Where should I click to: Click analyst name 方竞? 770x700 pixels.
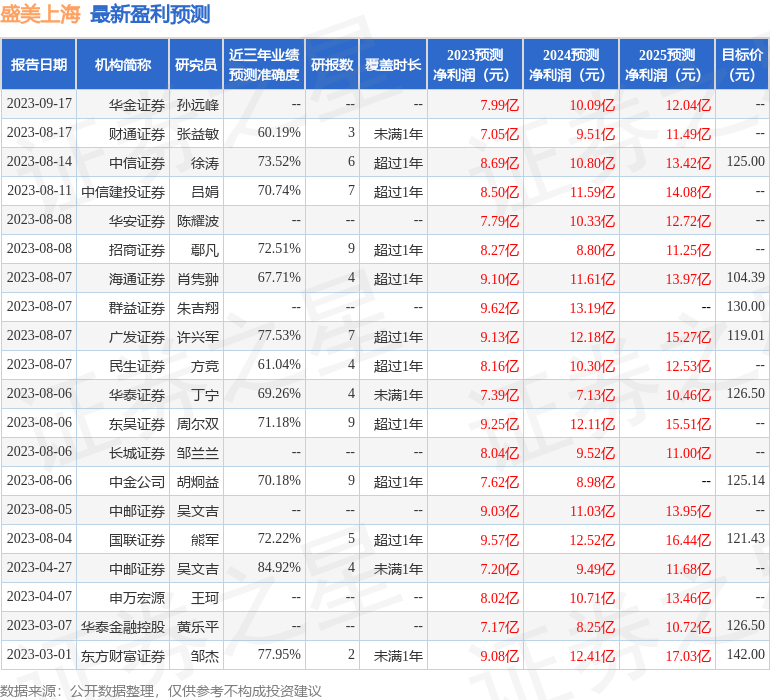click(205, 366)
